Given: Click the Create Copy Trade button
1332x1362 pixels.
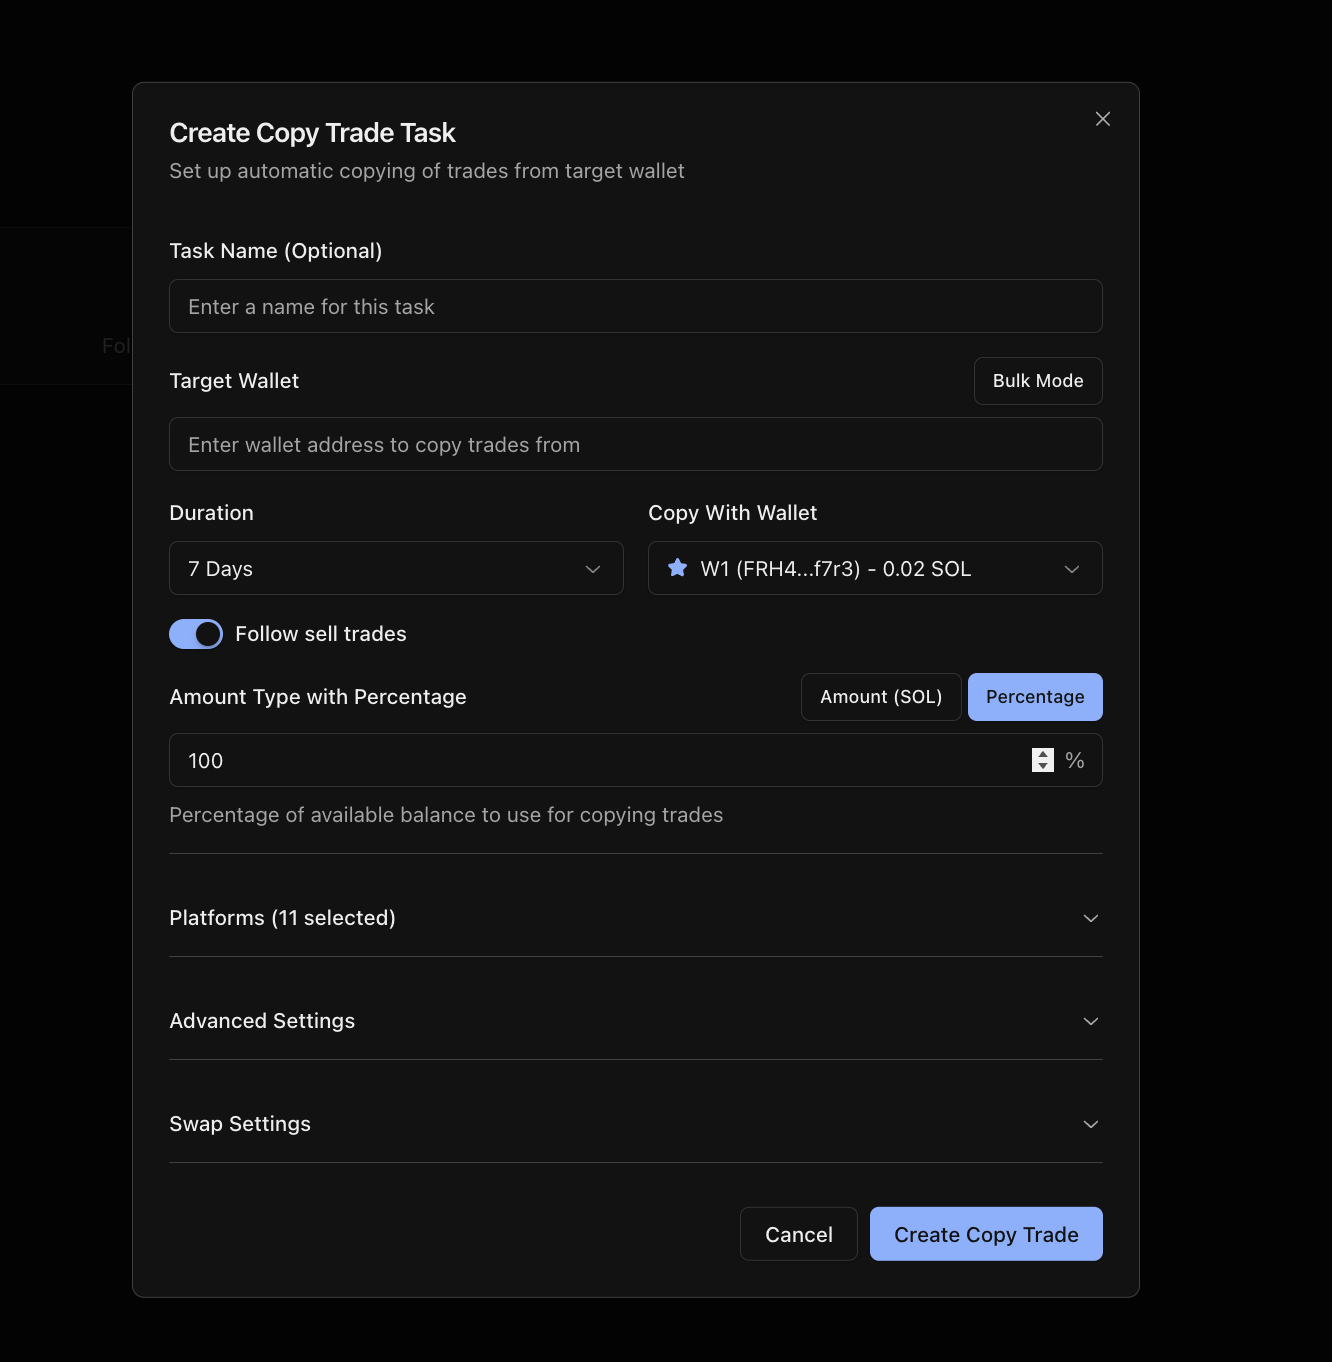Looking at the screenshot, I should click(x=986, y=1234).
